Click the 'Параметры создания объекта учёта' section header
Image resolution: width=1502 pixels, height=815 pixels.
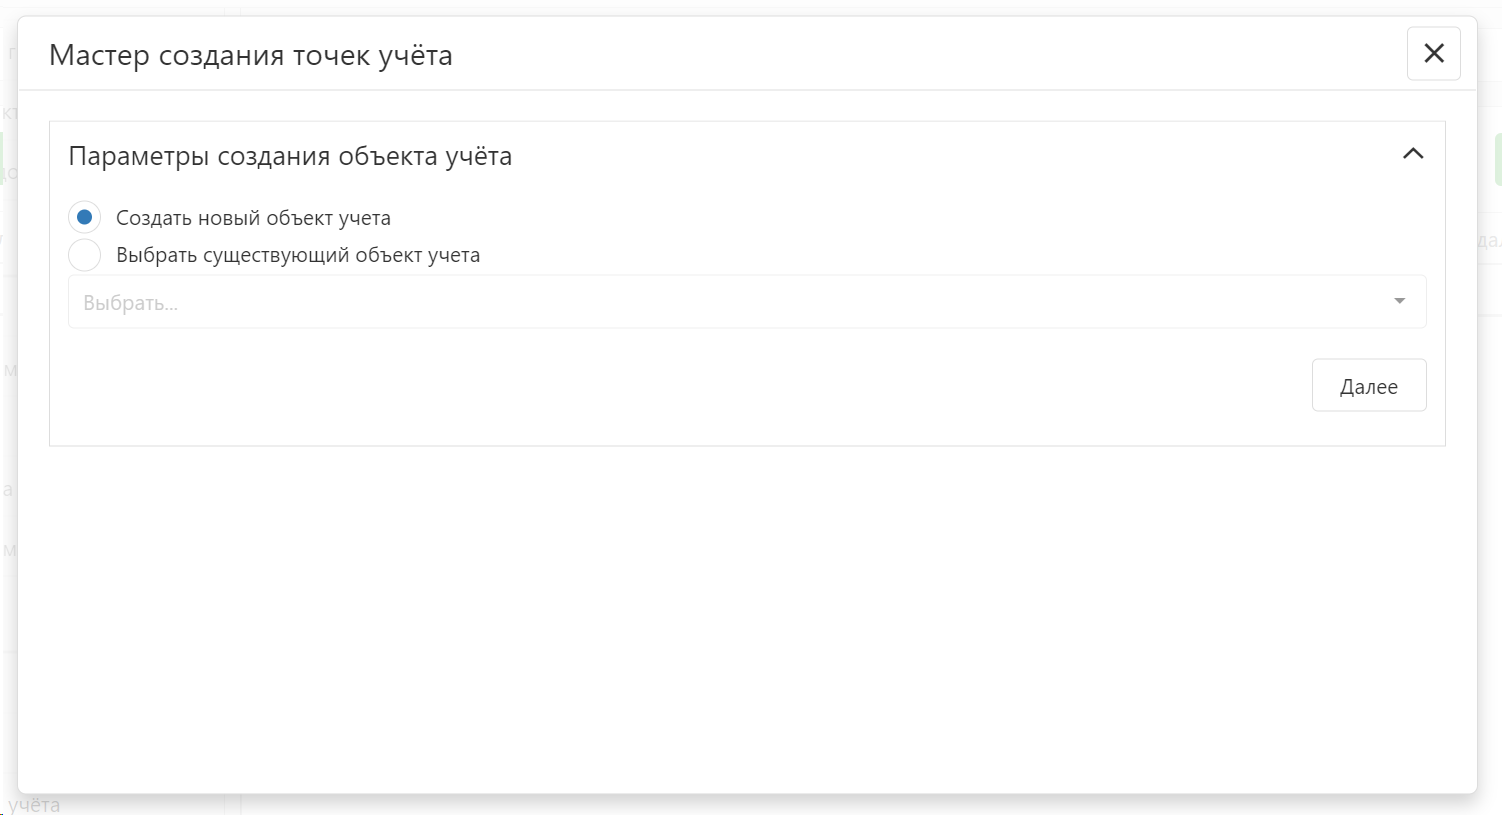[290, 156]
